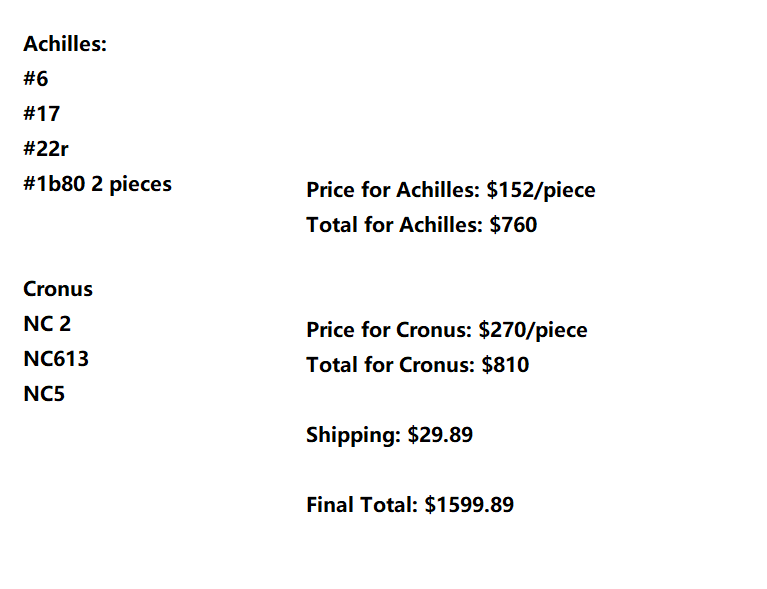Click the '$760' total amount
Image resolution: width=767 pixels, height=589 pixels.
513,225
